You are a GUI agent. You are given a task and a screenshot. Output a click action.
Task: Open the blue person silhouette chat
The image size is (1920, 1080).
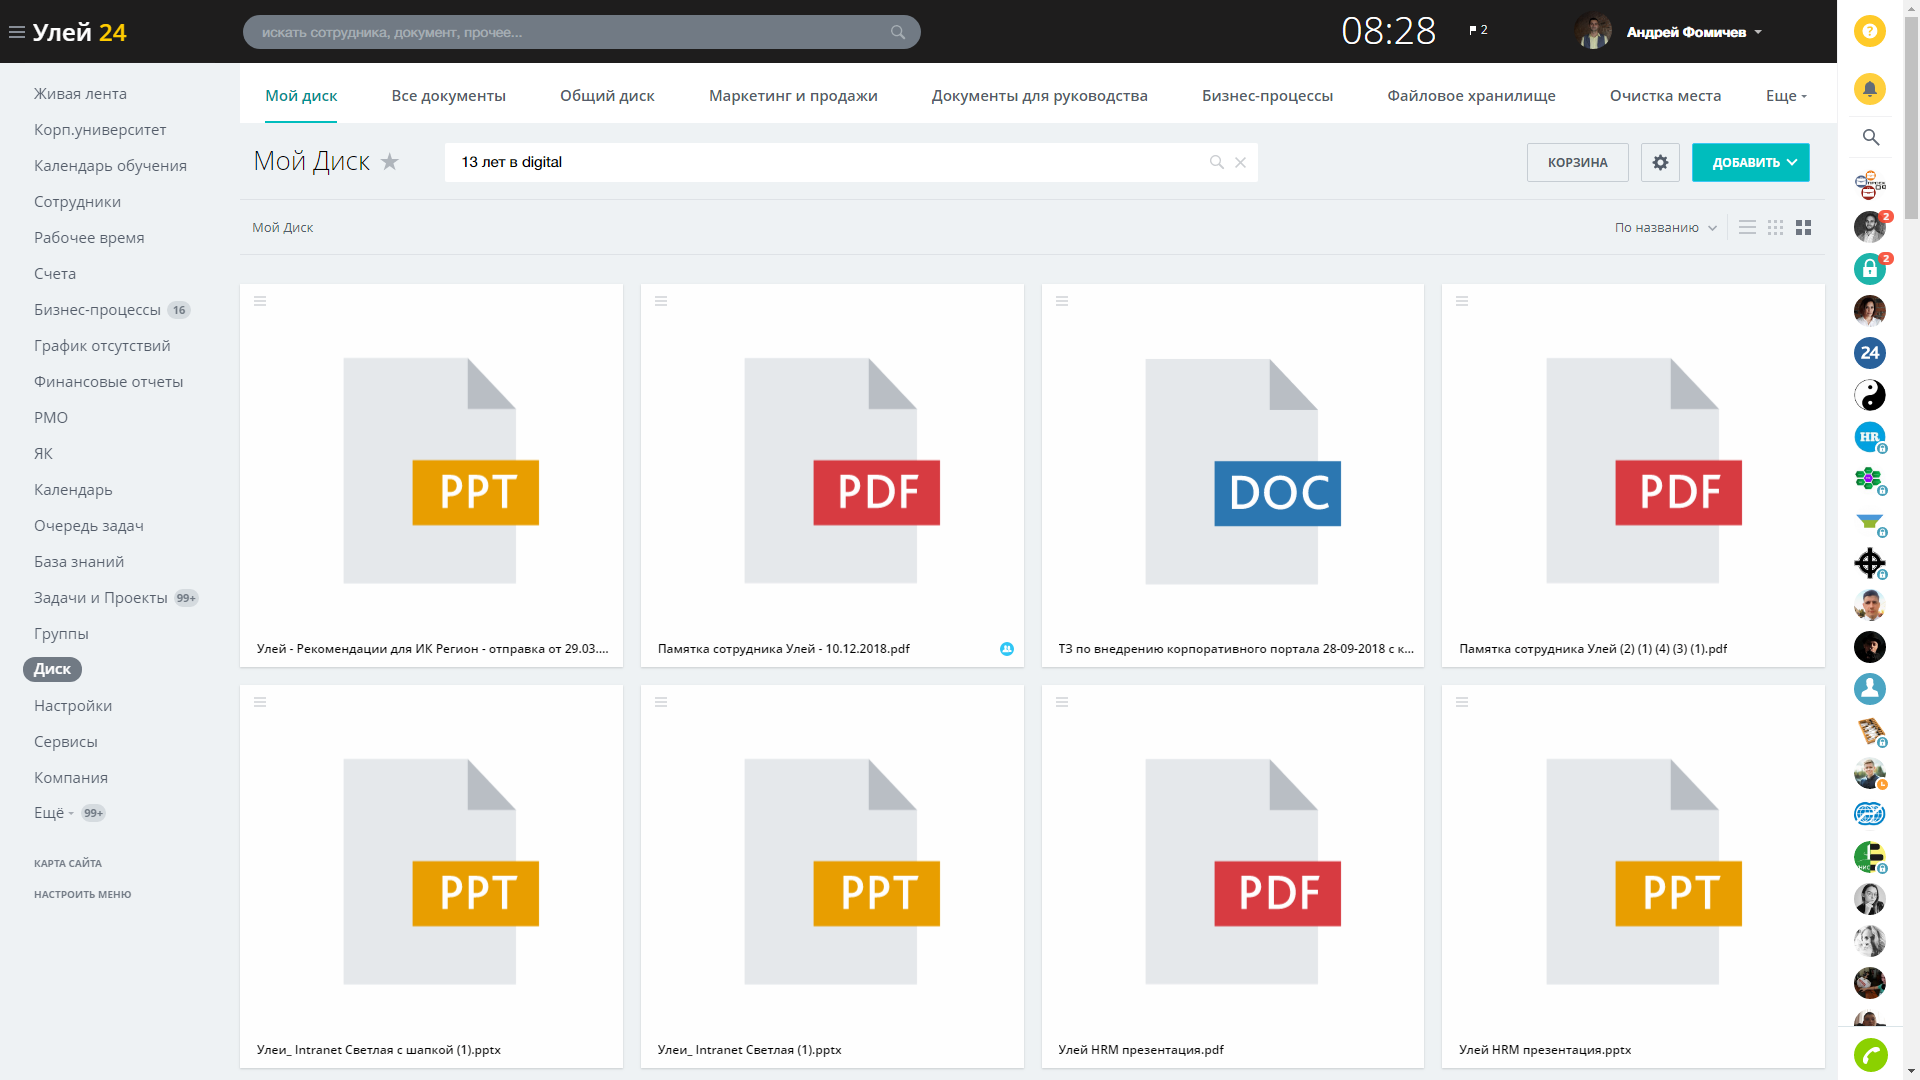(x=1870, y=689)
